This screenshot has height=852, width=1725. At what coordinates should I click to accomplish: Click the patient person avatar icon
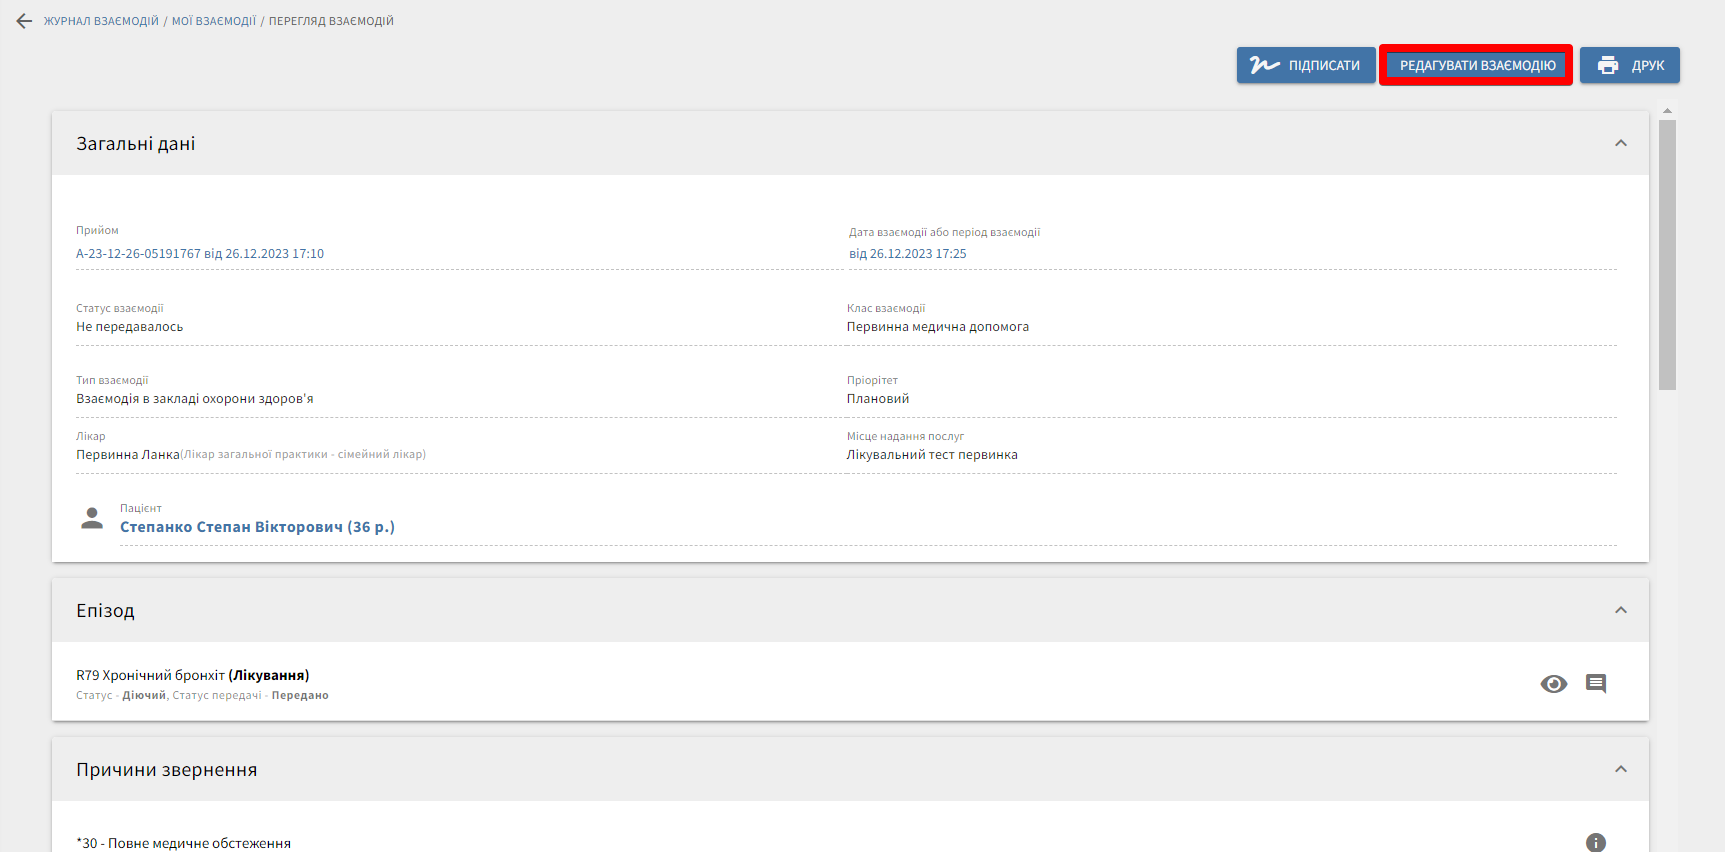(x=92, y=518)
